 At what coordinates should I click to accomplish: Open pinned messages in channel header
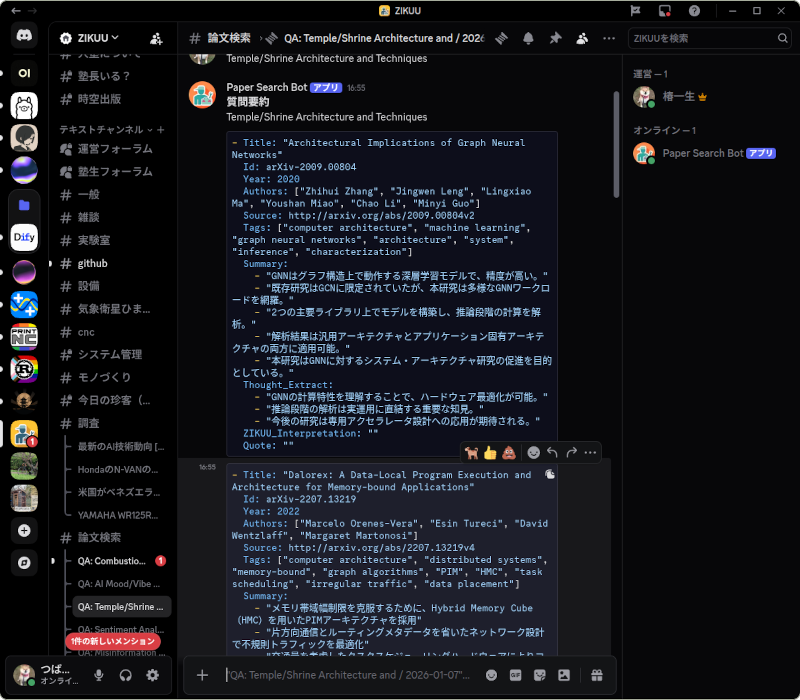555,38
